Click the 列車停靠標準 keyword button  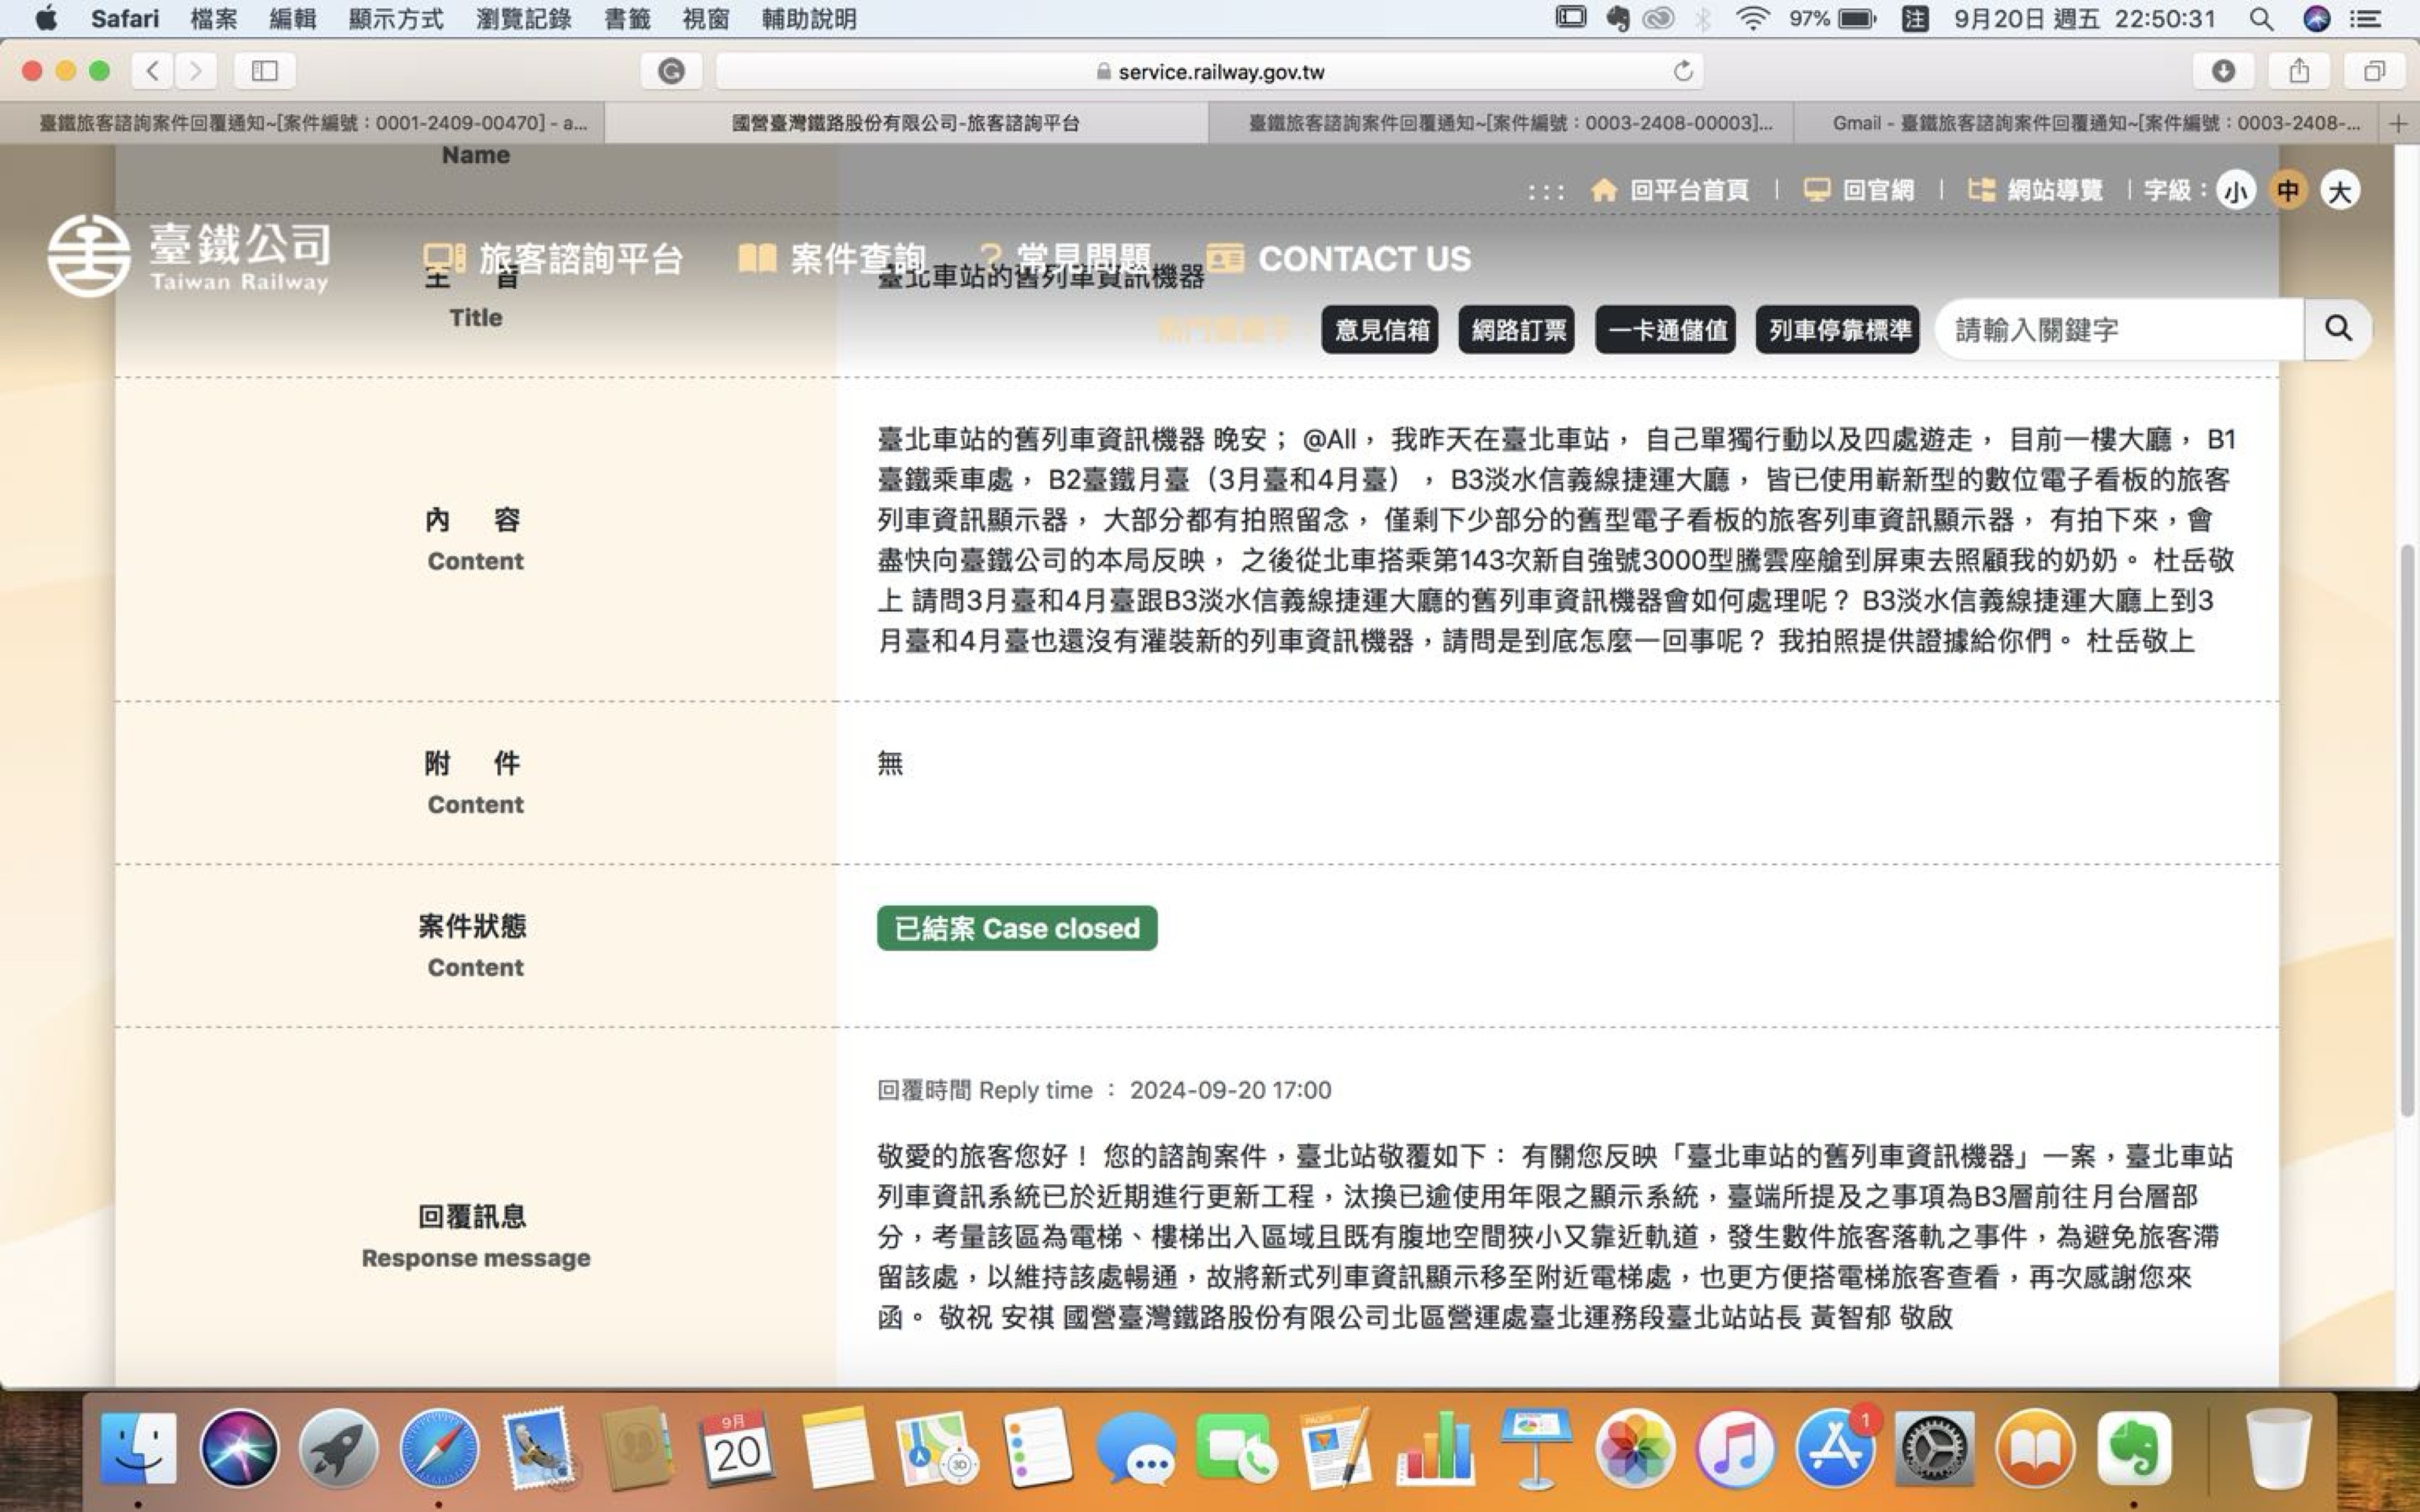click(1838, 330)
